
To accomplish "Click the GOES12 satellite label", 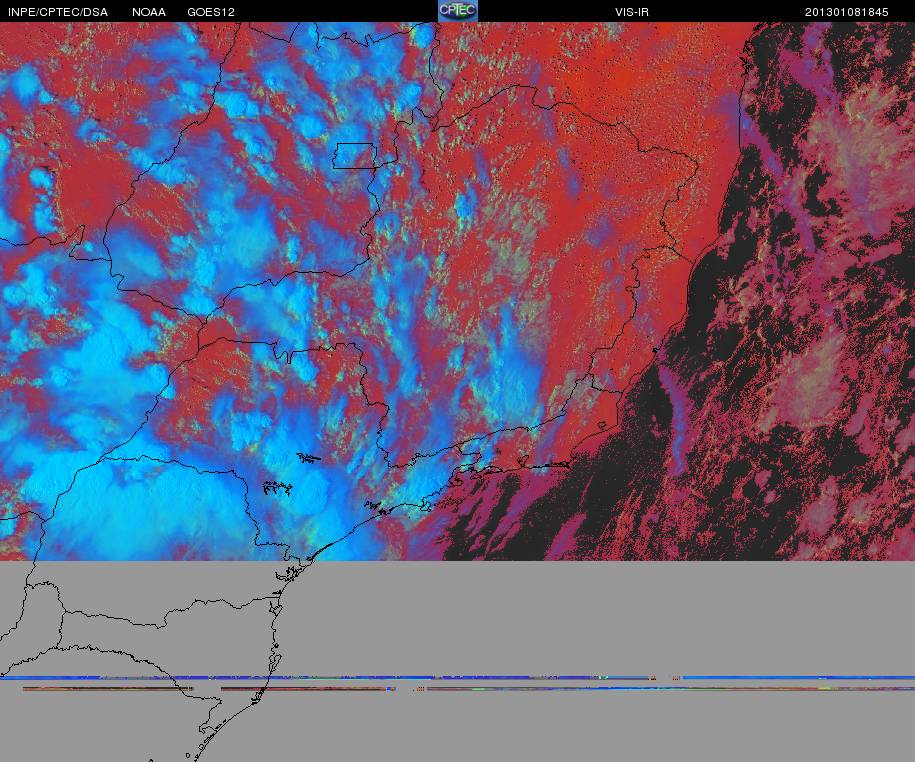I will coord(211,12).
